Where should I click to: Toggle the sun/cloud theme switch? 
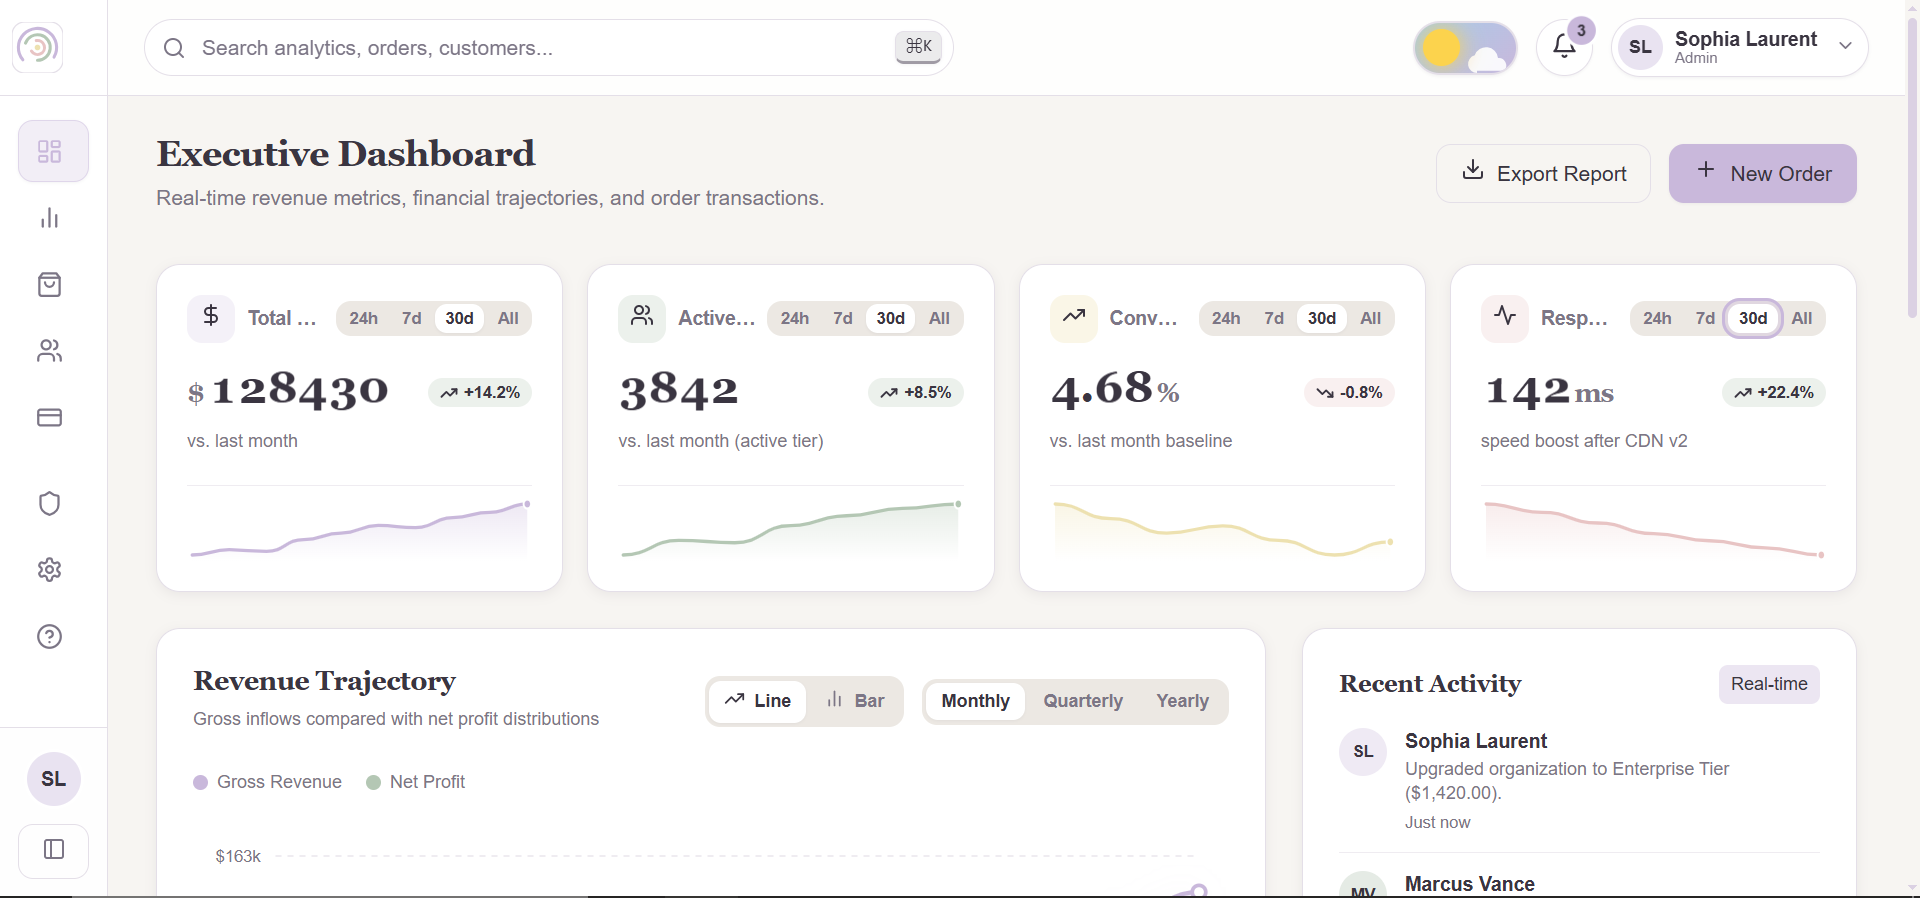point(1465,48)
